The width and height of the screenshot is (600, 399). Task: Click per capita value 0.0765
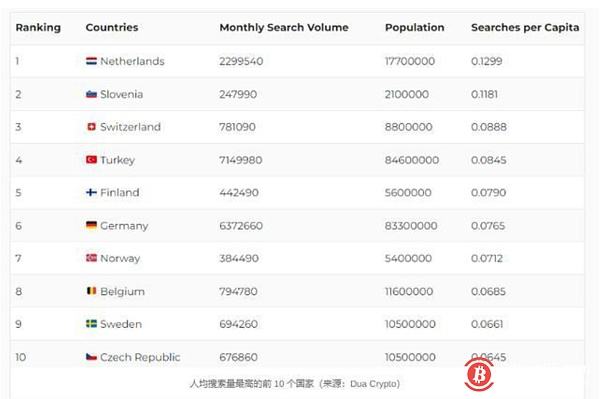click(488, 226)
